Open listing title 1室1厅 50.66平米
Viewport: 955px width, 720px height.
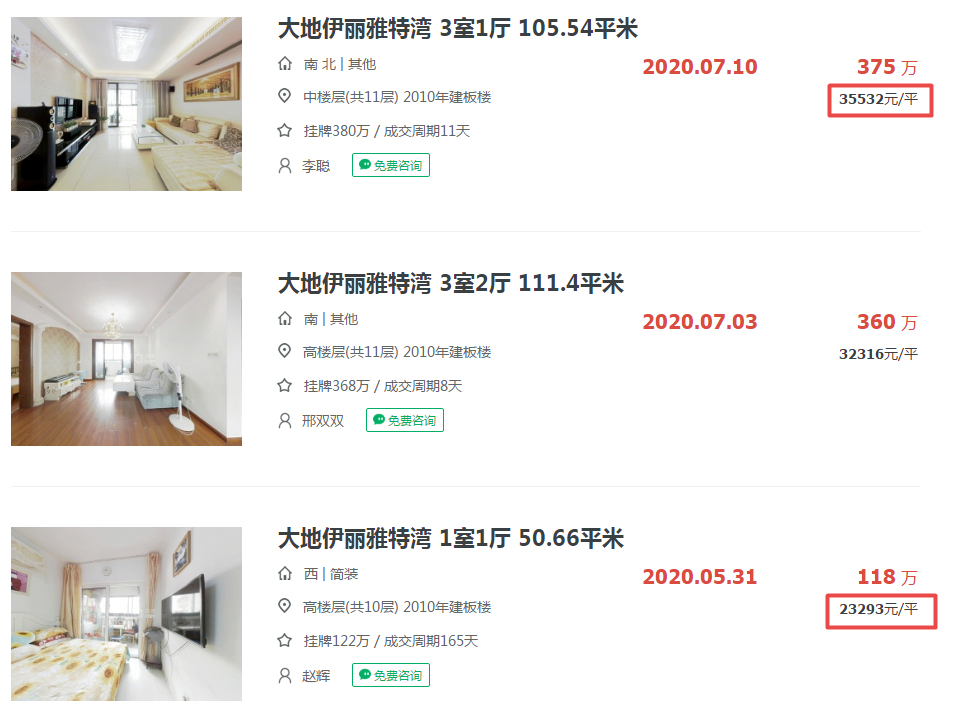[451, 538]
